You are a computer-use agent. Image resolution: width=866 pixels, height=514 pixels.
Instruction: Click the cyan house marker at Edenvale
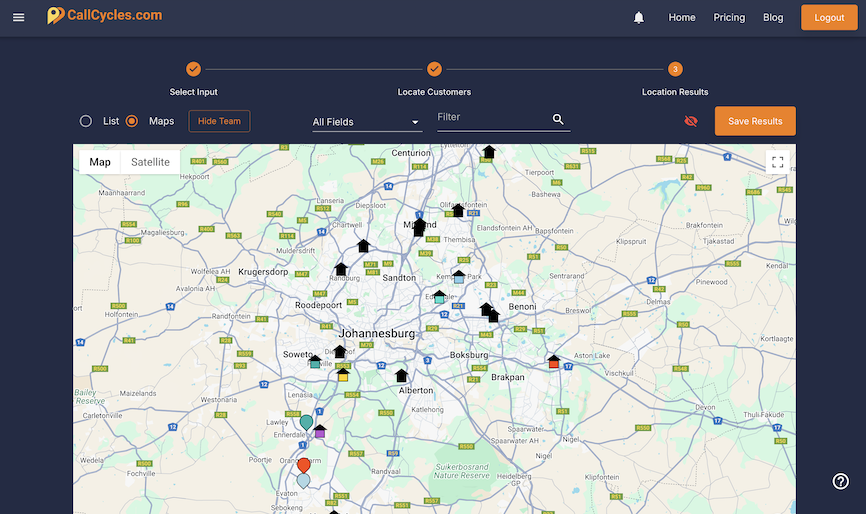439,296
